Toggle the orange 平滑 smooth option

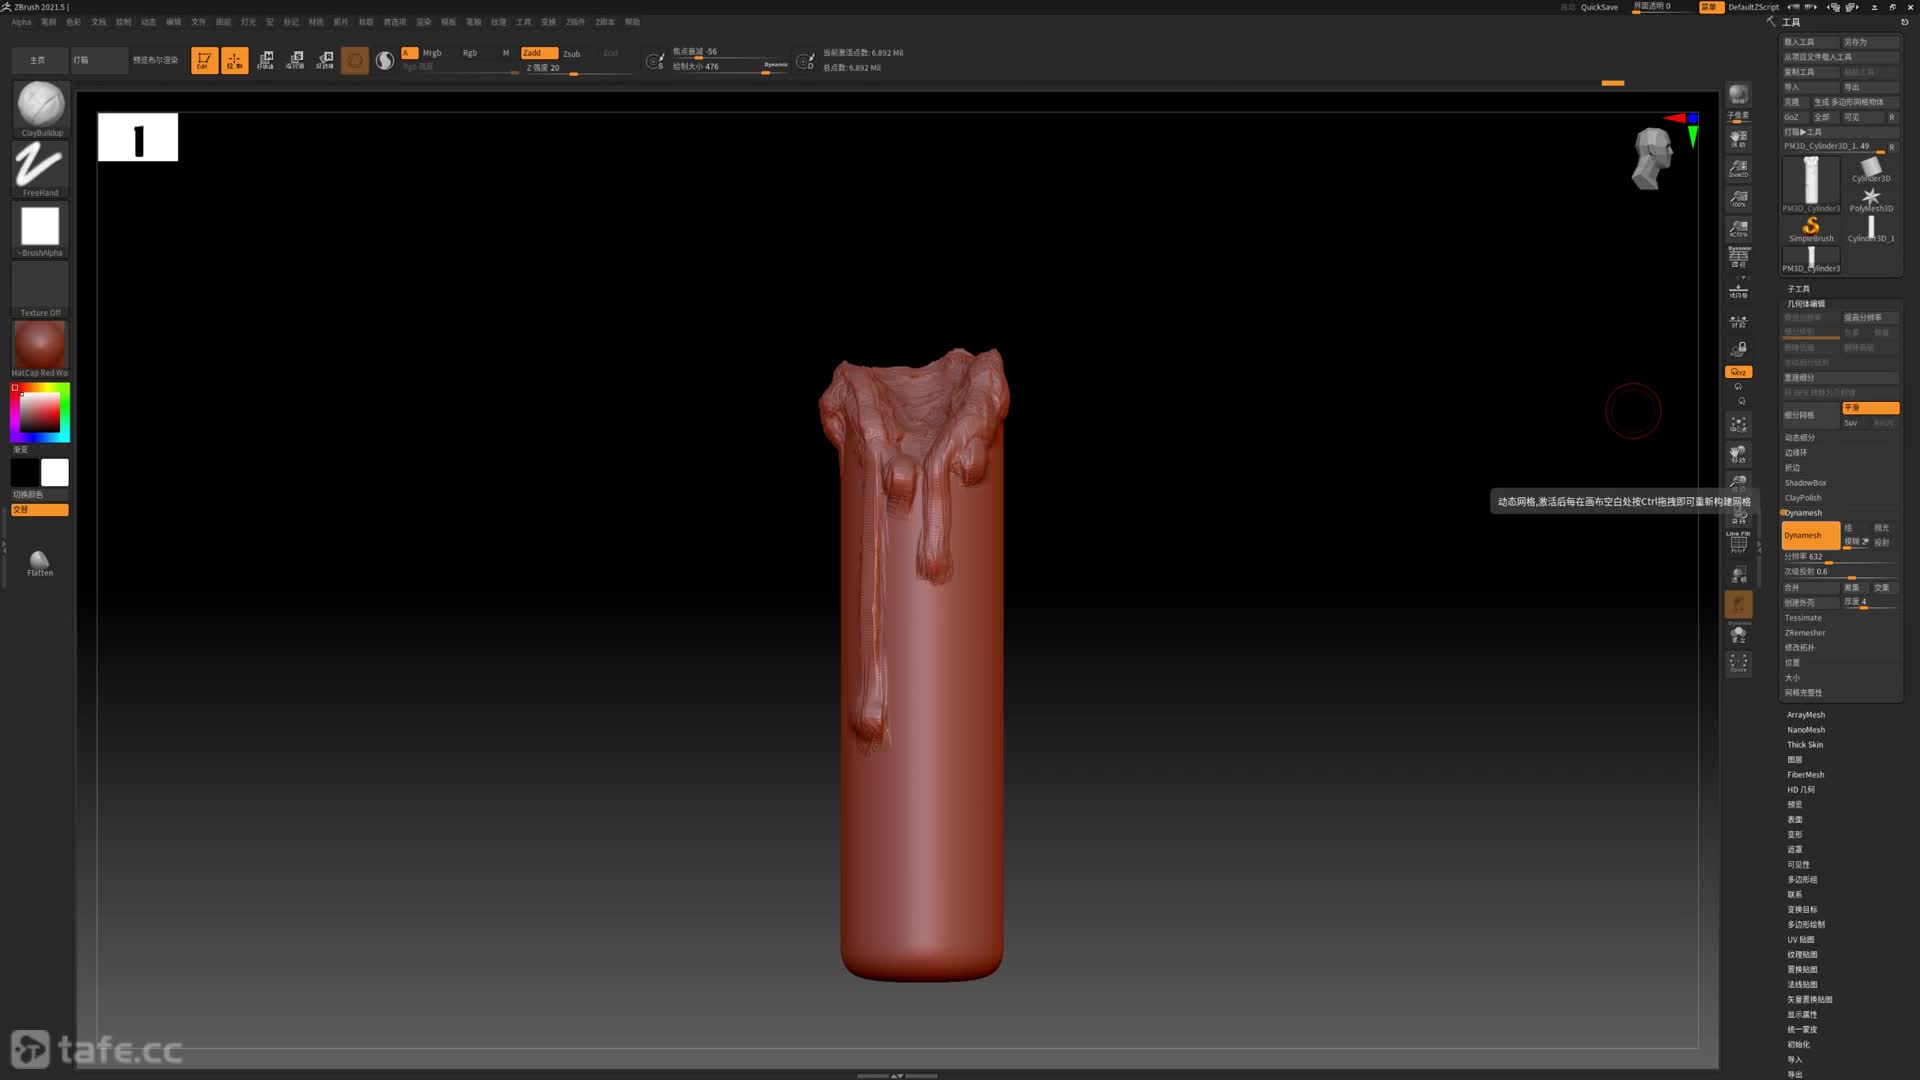tap(1870, 408)
